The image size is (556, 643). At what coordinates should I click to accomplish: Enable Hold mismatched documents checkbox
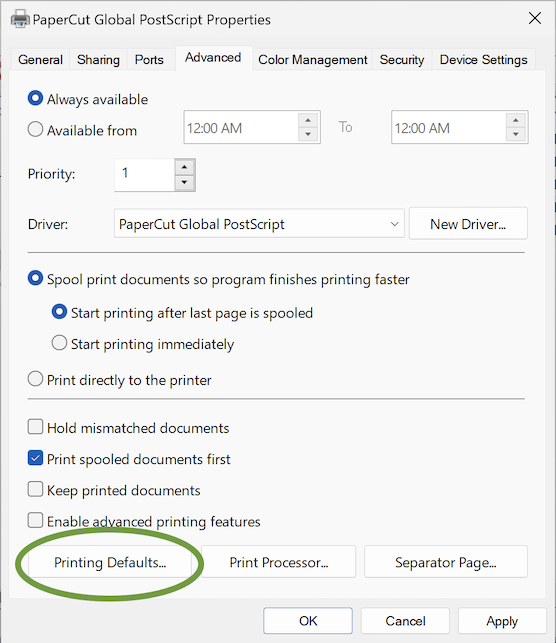click(35, 426)
